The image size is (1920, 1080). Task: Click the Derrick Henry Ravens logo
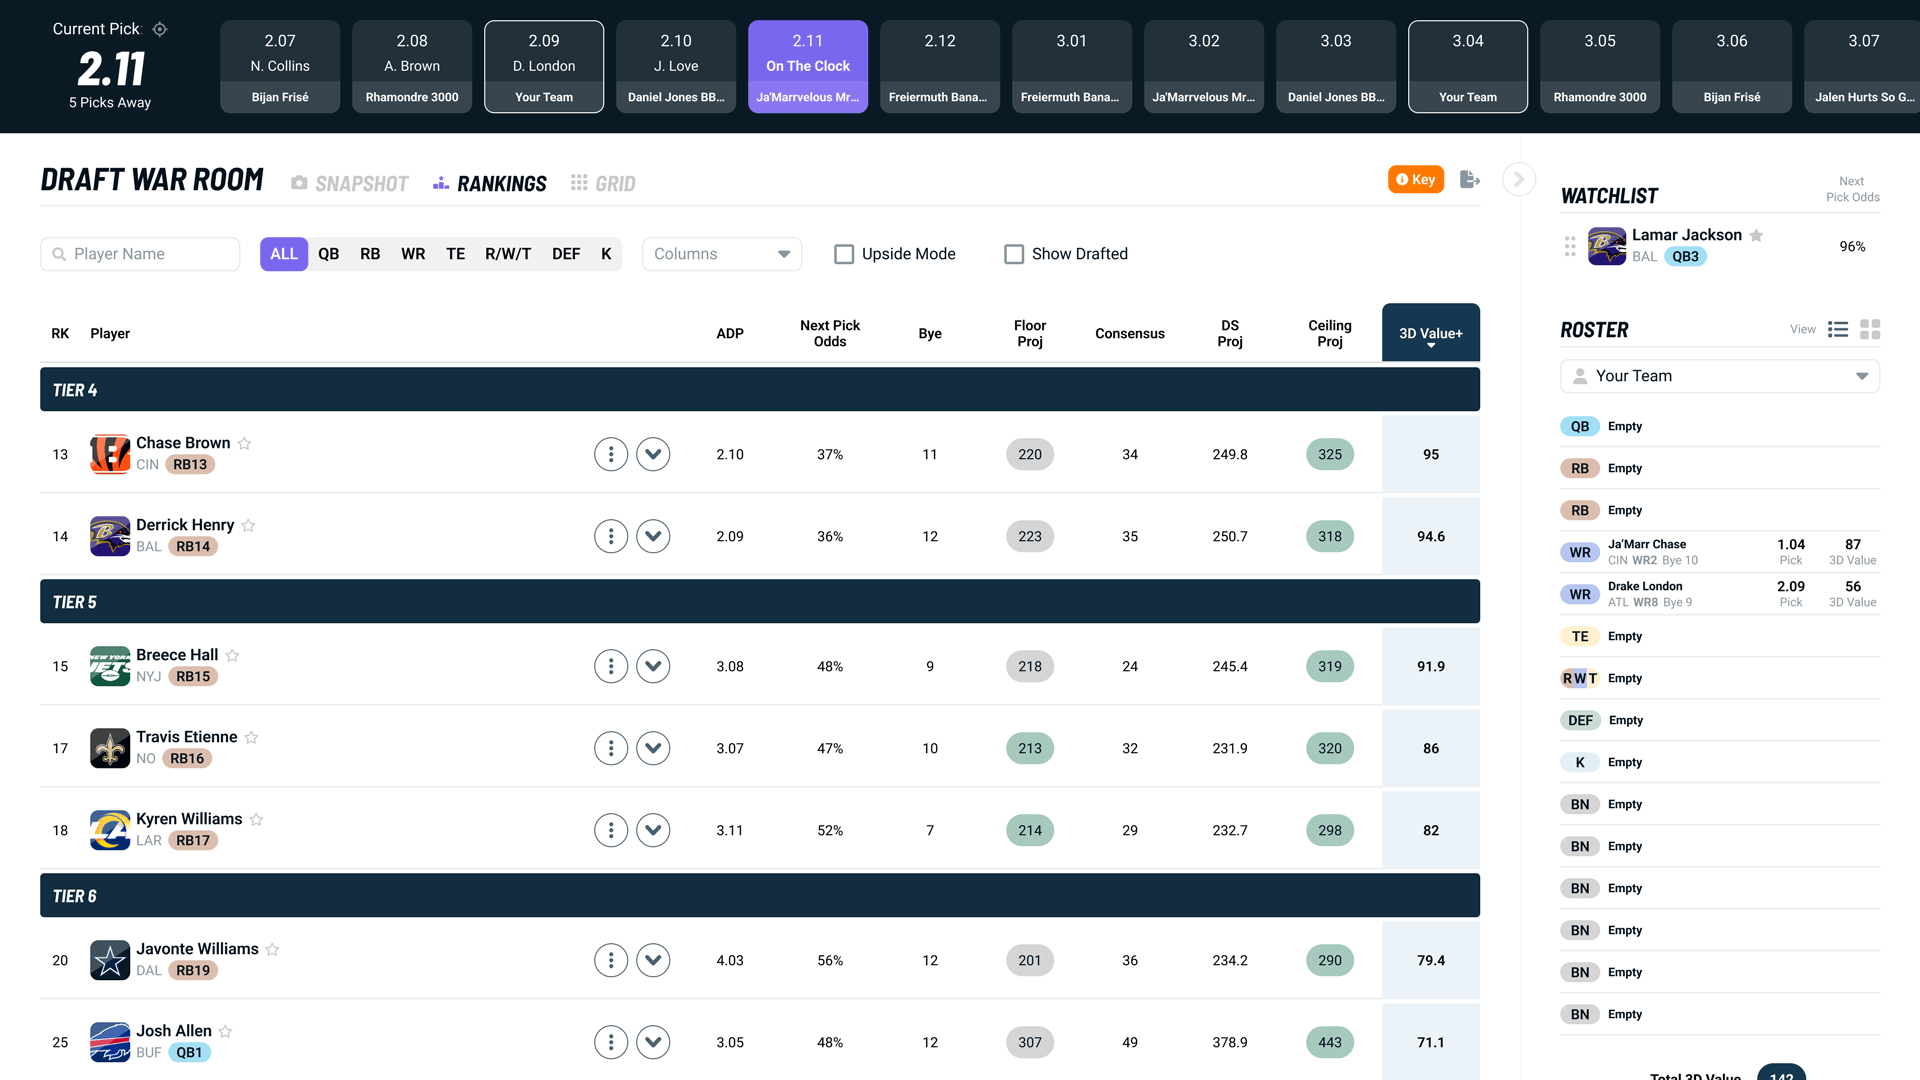click(x=110, y=536)
